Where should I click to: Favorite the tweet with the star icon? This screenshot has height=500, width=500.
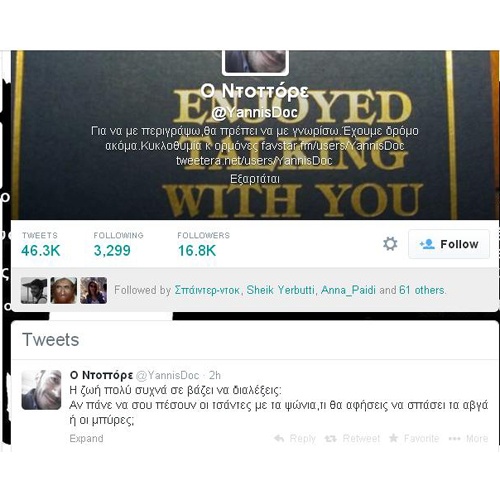coord(394,438)
